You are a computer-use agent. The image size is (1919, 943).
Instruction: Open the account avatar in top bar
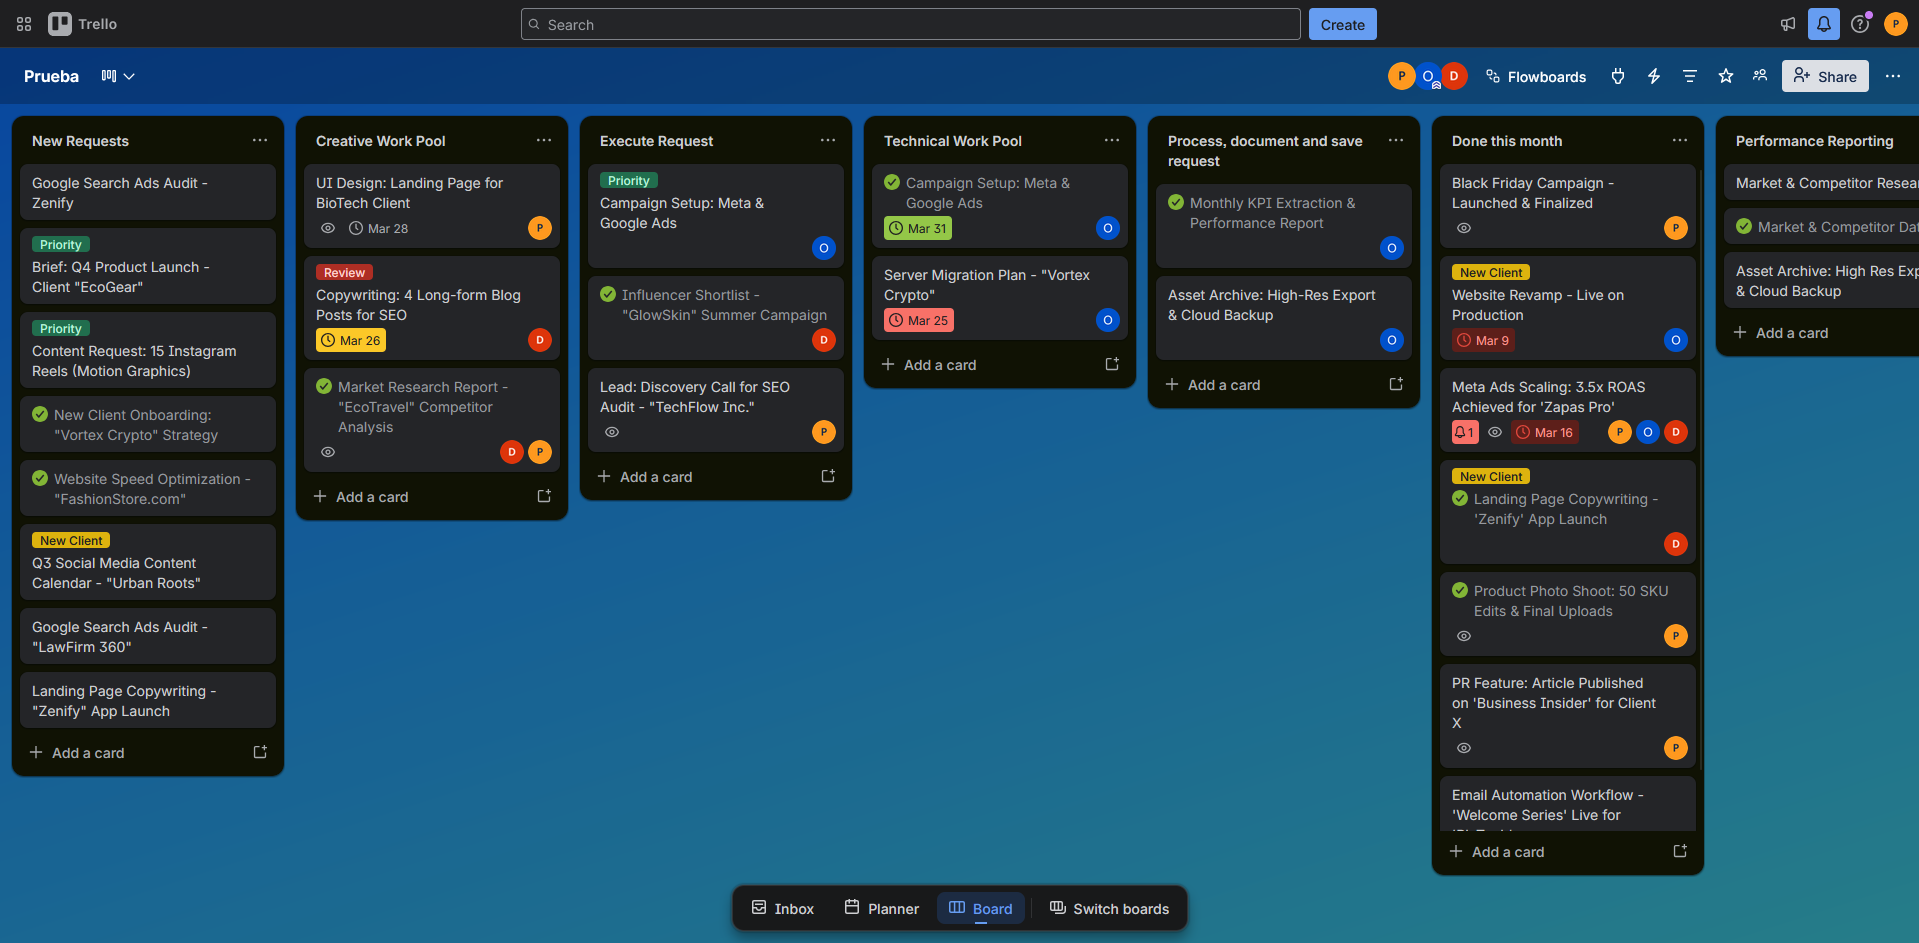point(1895,24)
